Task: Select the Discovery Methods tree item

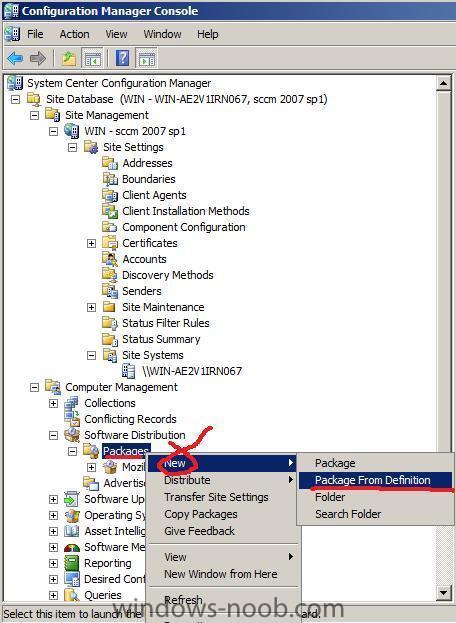Action: pos(168,275)
